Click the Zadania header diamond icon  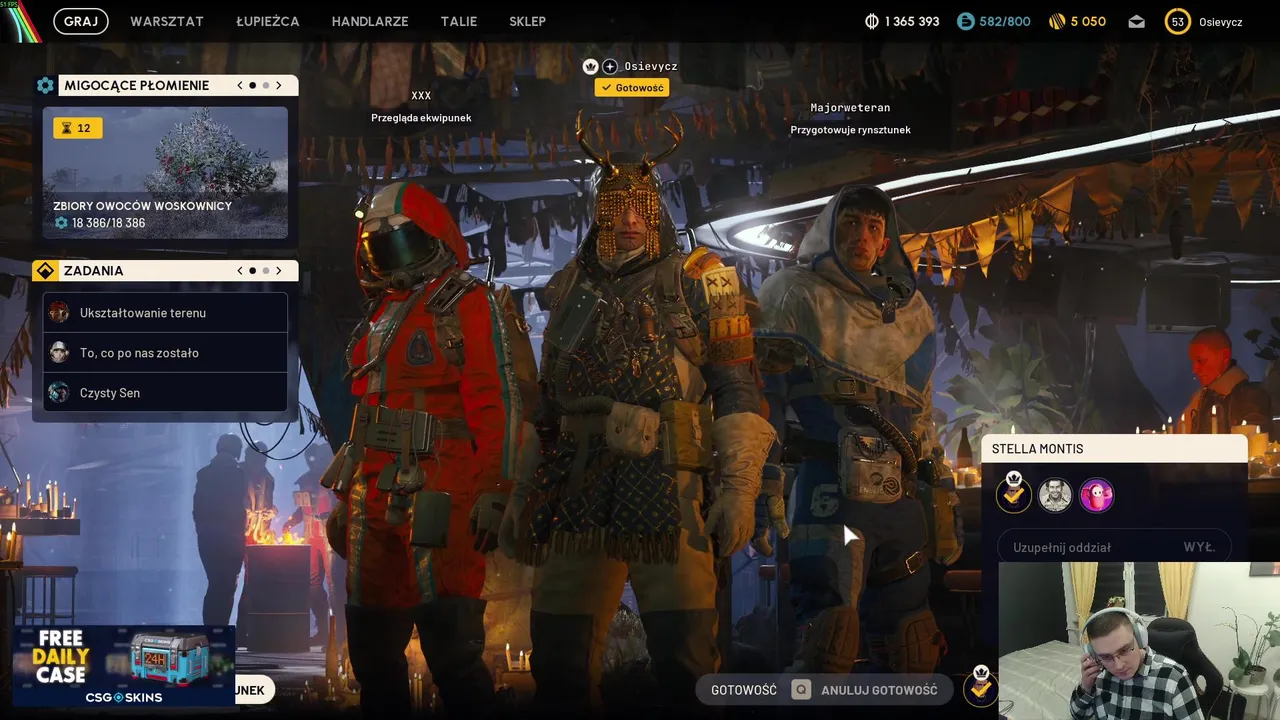coord(45,271)
